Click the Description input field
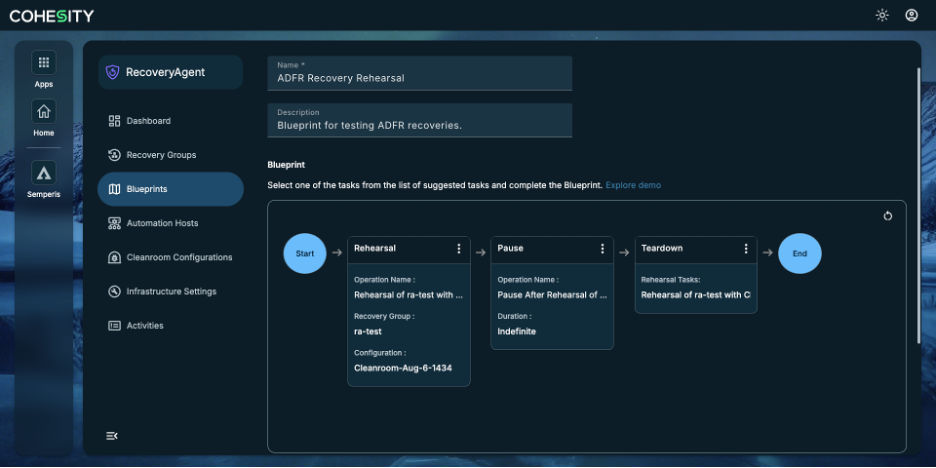The width and height of the screenshot is (936, 468). [420, 121]
